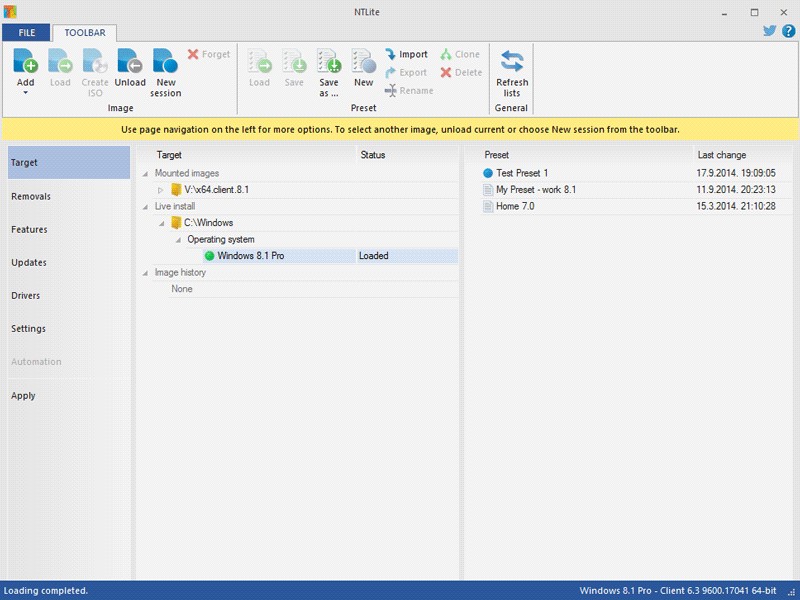800x600 pixels.
Task: Select Test Preset 1 in list
Action: click(522, 173)
